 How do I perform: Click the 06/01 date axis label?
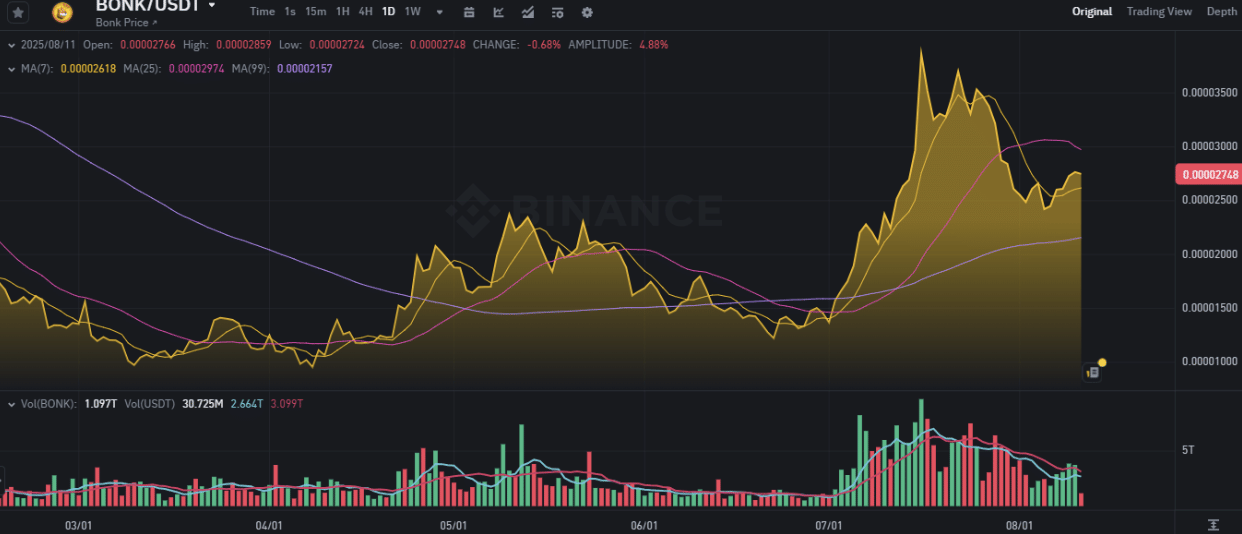coord(644,525)
